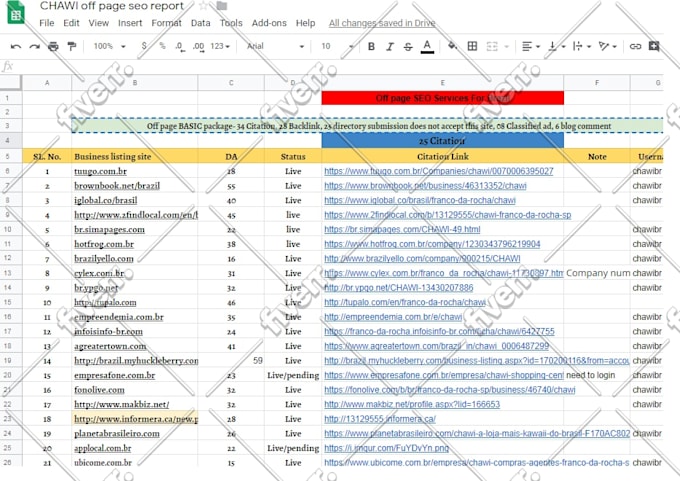
Task: Toggle strikethrough formatting
Action: [x=408, y=46]
